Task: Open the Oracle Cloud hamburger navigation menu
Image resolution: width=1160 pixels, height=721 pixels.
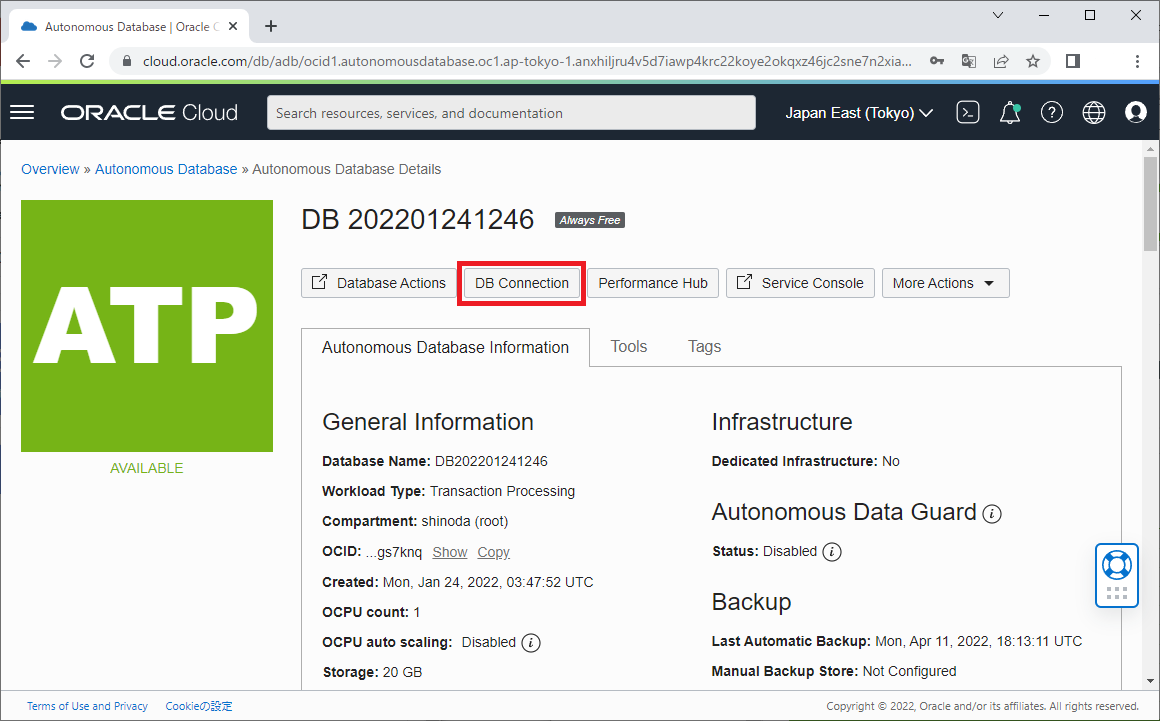Action: [22, 112]
